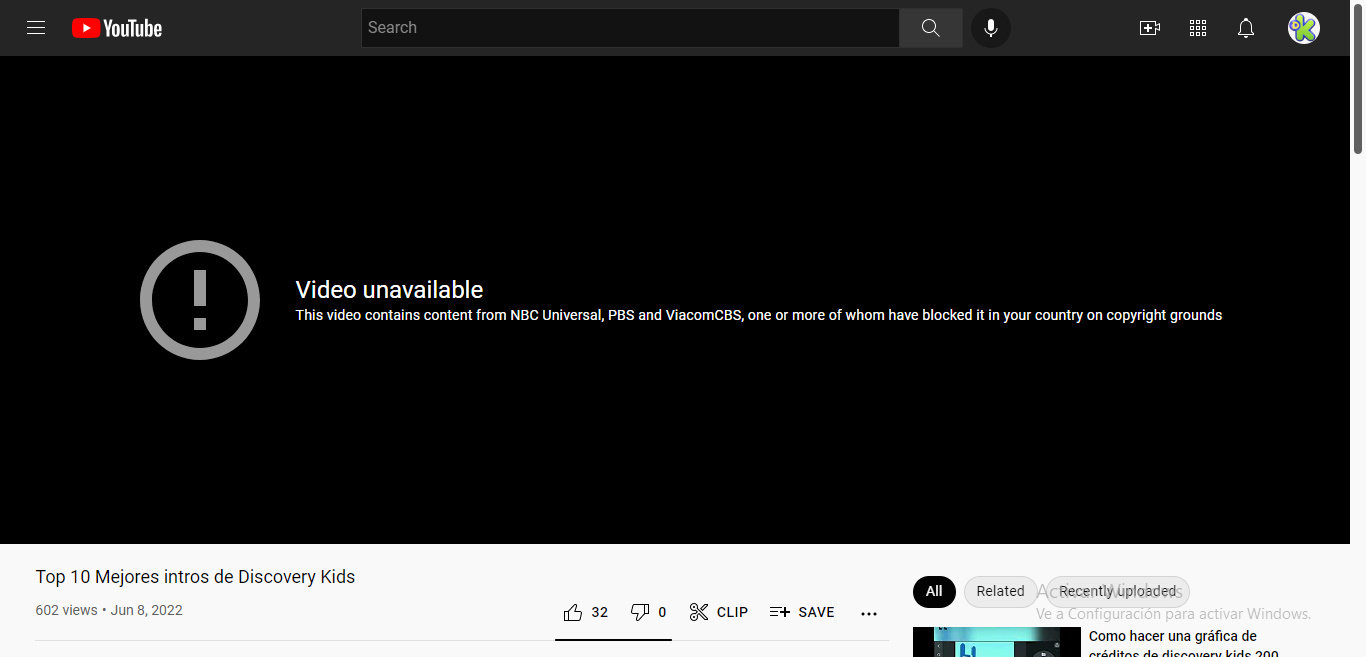Click the 'Video unavailable' heading text
Viewport: 1366px width, 657px height.
389,290
